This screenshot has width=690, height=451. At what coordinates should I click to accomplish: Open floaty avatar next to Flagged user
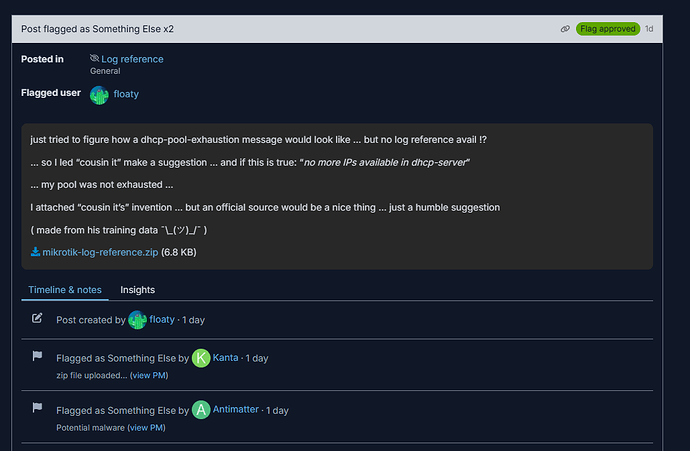click(x=99, y=95)
